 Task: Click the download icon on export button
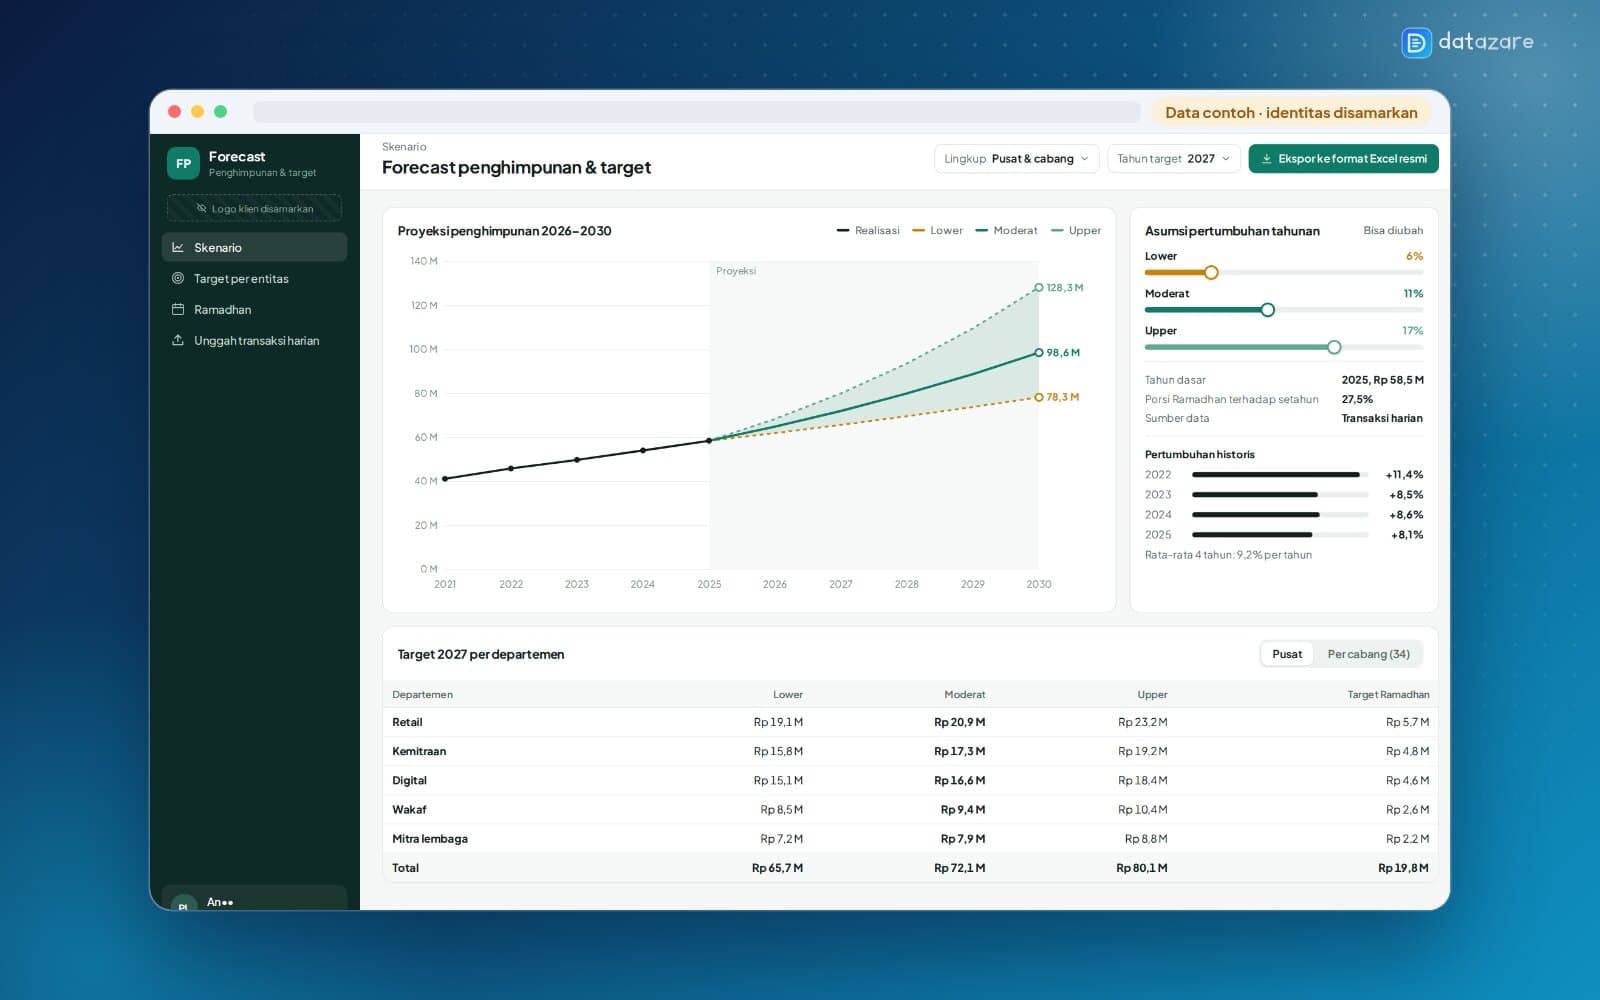1266,159
